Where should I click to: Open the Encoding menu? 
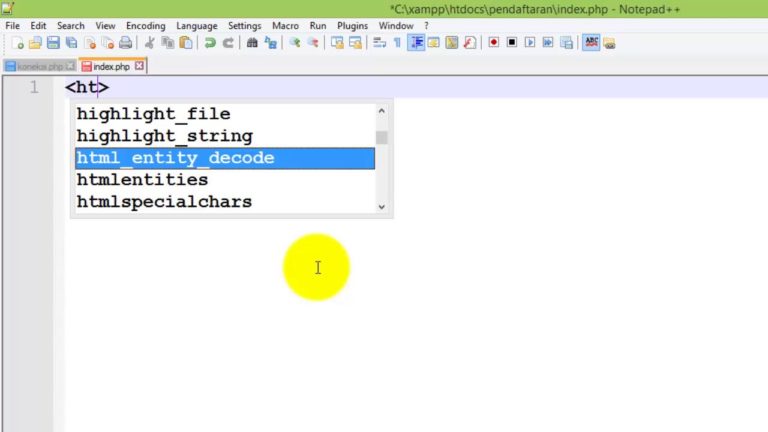click(145, 25)
